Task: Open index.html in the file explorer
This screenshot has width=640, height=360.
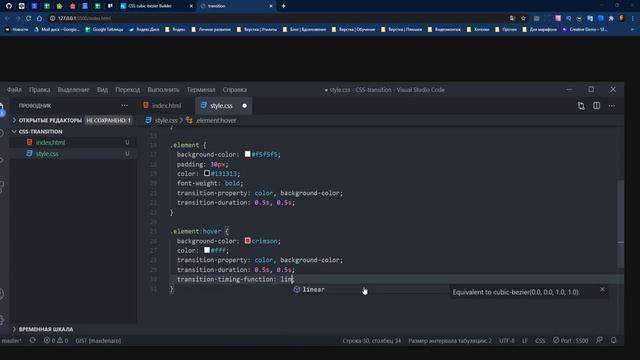Action: click(x=51, y=142)
